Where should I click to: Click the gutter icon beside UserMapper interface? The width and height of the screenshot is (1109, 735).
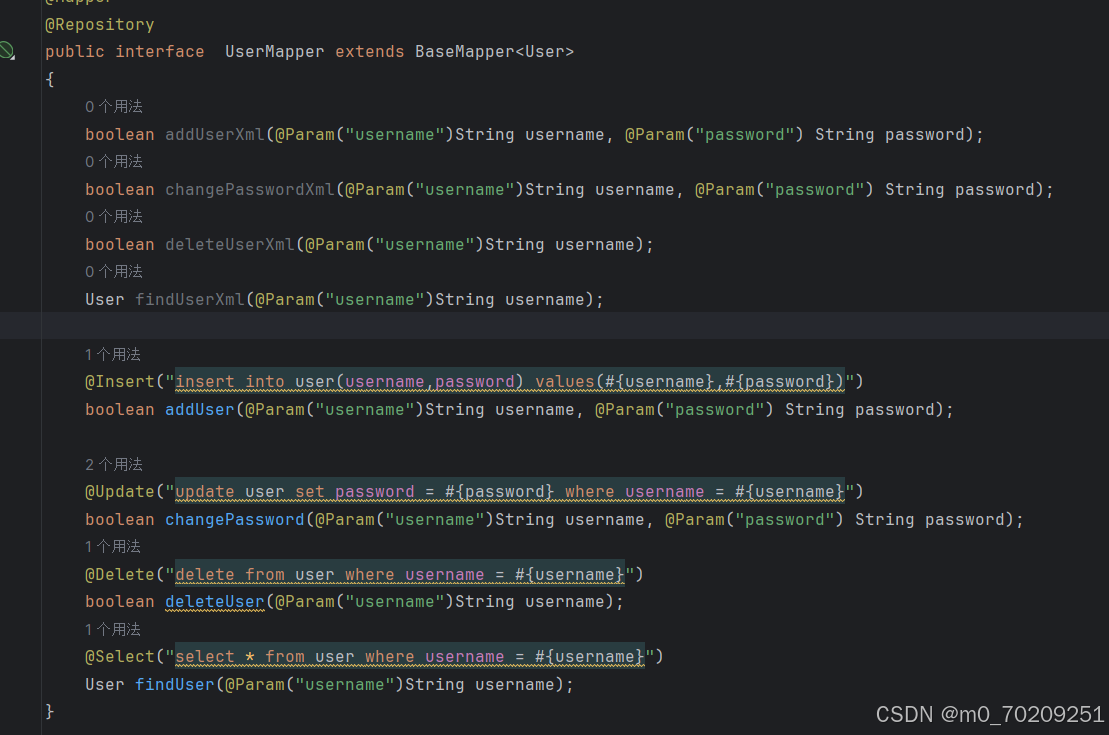pyautogui.click(x=7, y=51)
